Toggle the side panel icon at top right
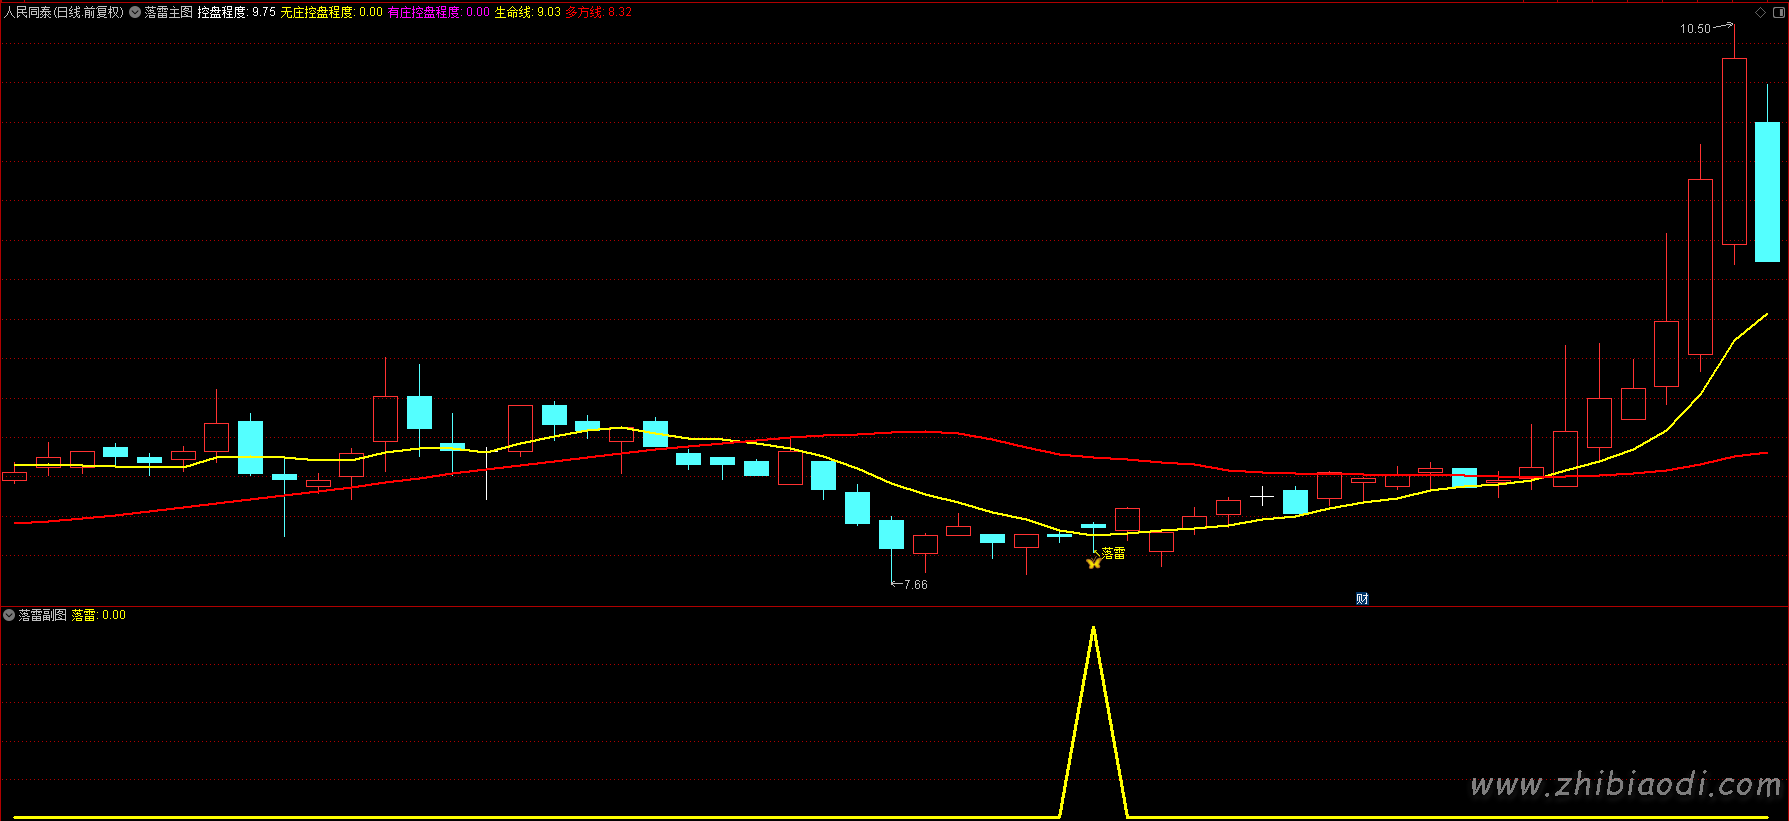1789x821 pixels. (x=1777, y=13)
